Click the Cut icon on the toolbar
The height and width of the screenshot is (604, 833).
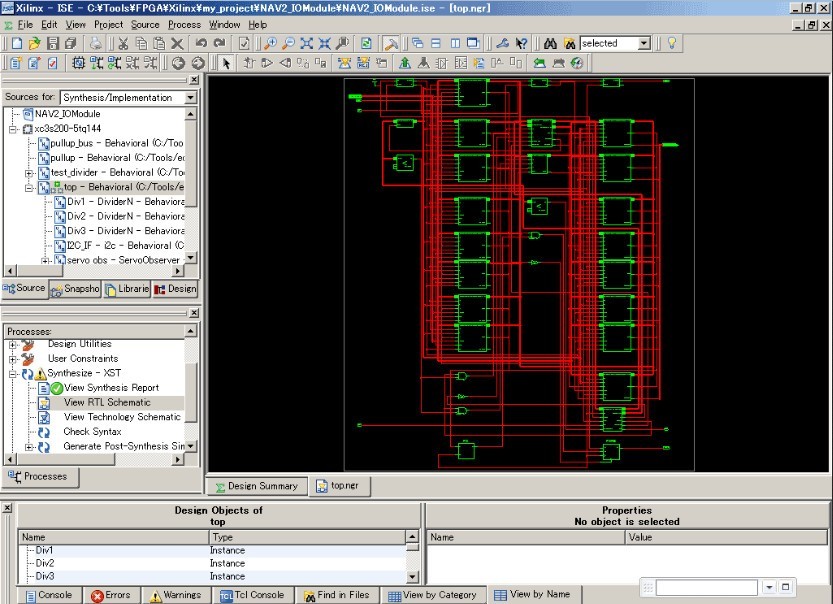click(x=122, y=42)
